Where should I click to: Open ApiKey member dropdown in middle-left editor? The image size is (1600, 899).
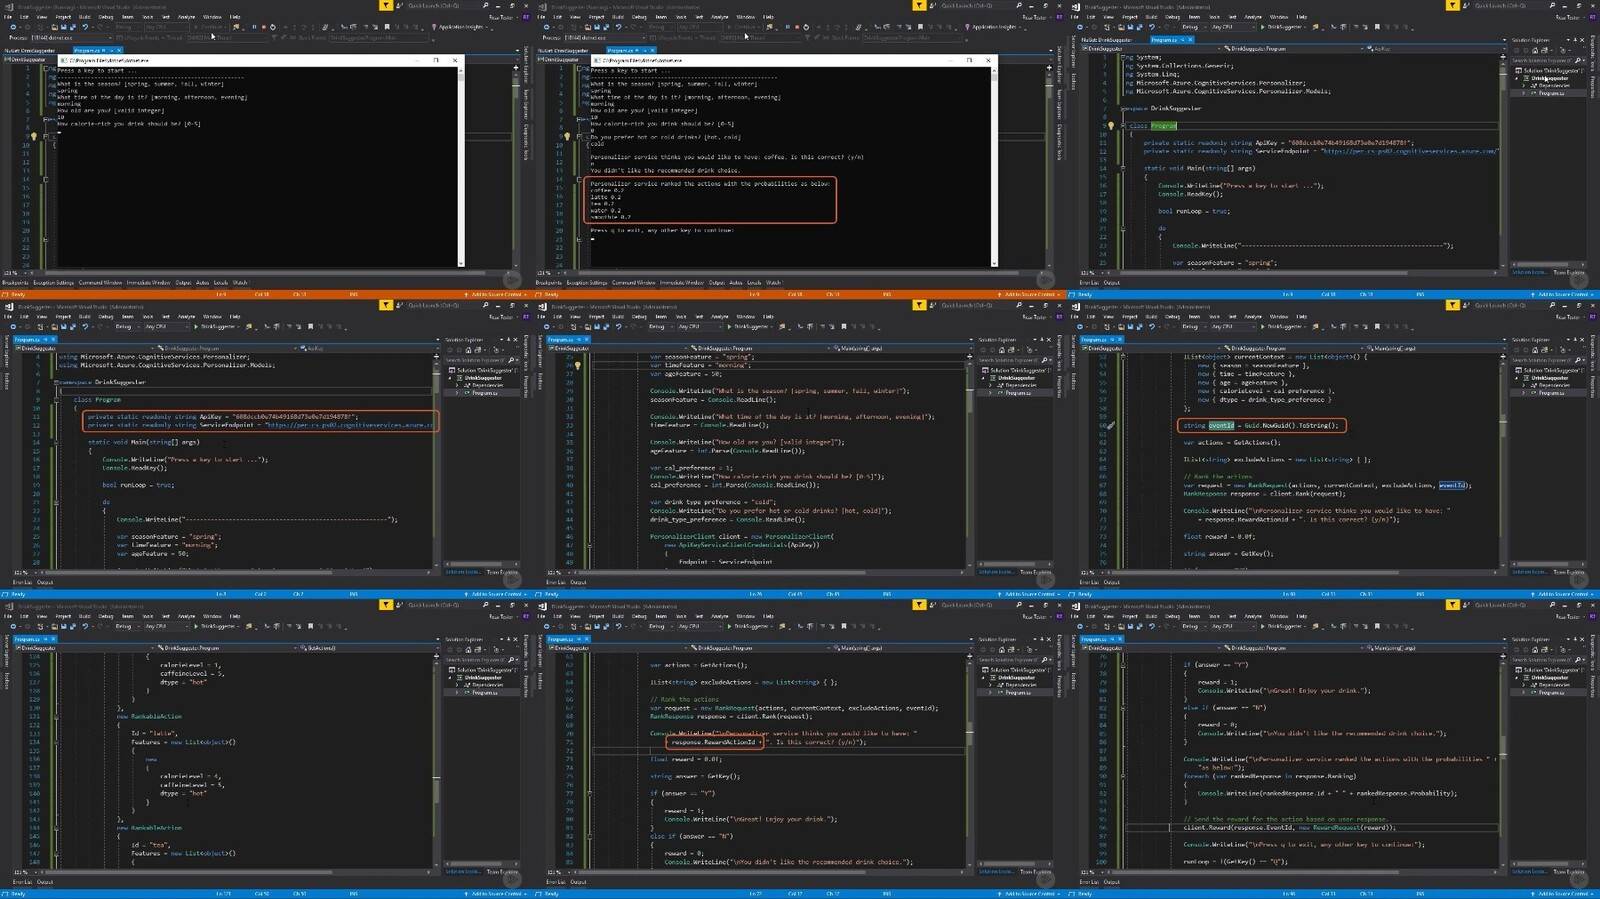pos(368,348)
